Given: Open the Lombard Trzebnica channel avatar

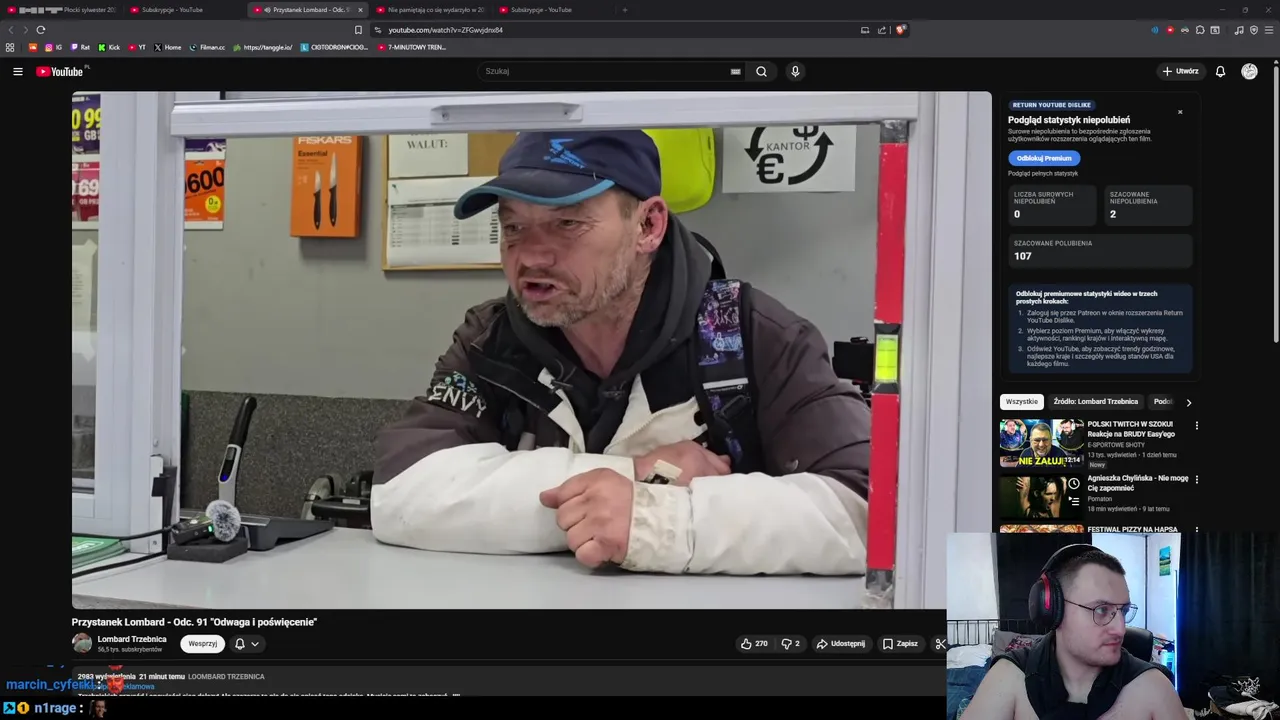Looking at the screenshot, I should point(82,644).
